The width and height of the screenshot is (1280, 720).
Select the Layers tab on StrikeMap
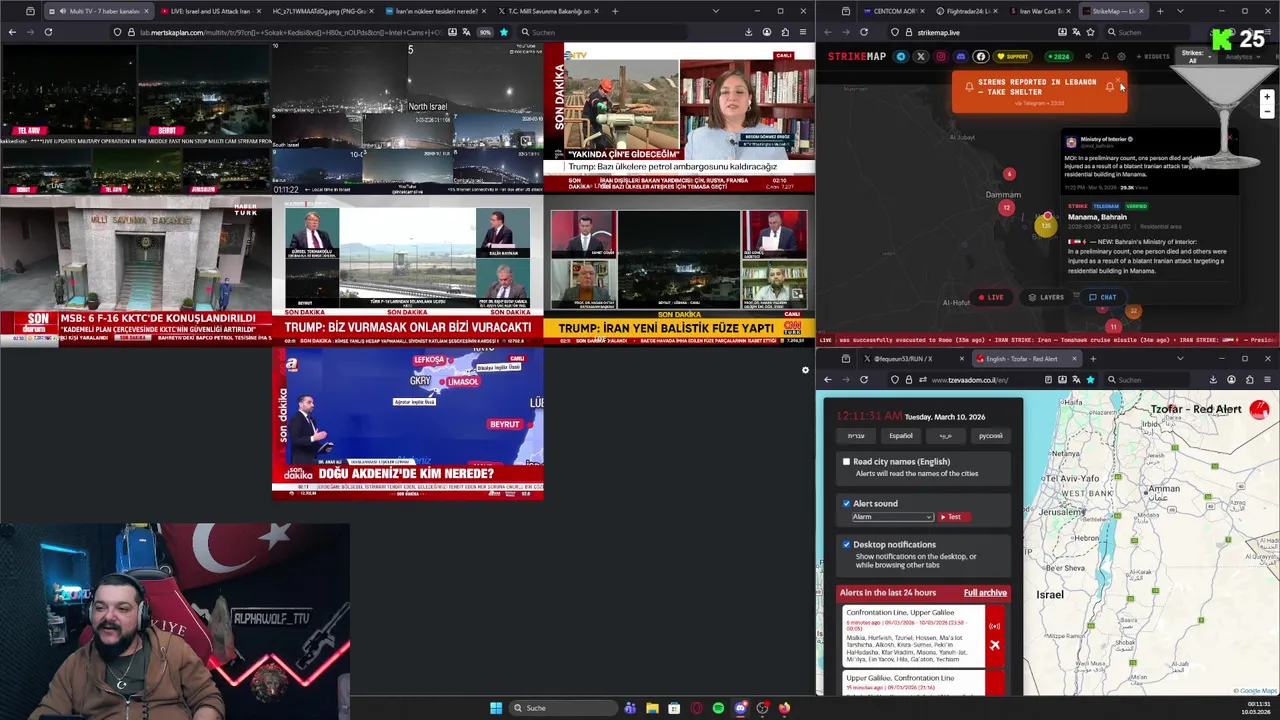click(x=1046, y=297)
